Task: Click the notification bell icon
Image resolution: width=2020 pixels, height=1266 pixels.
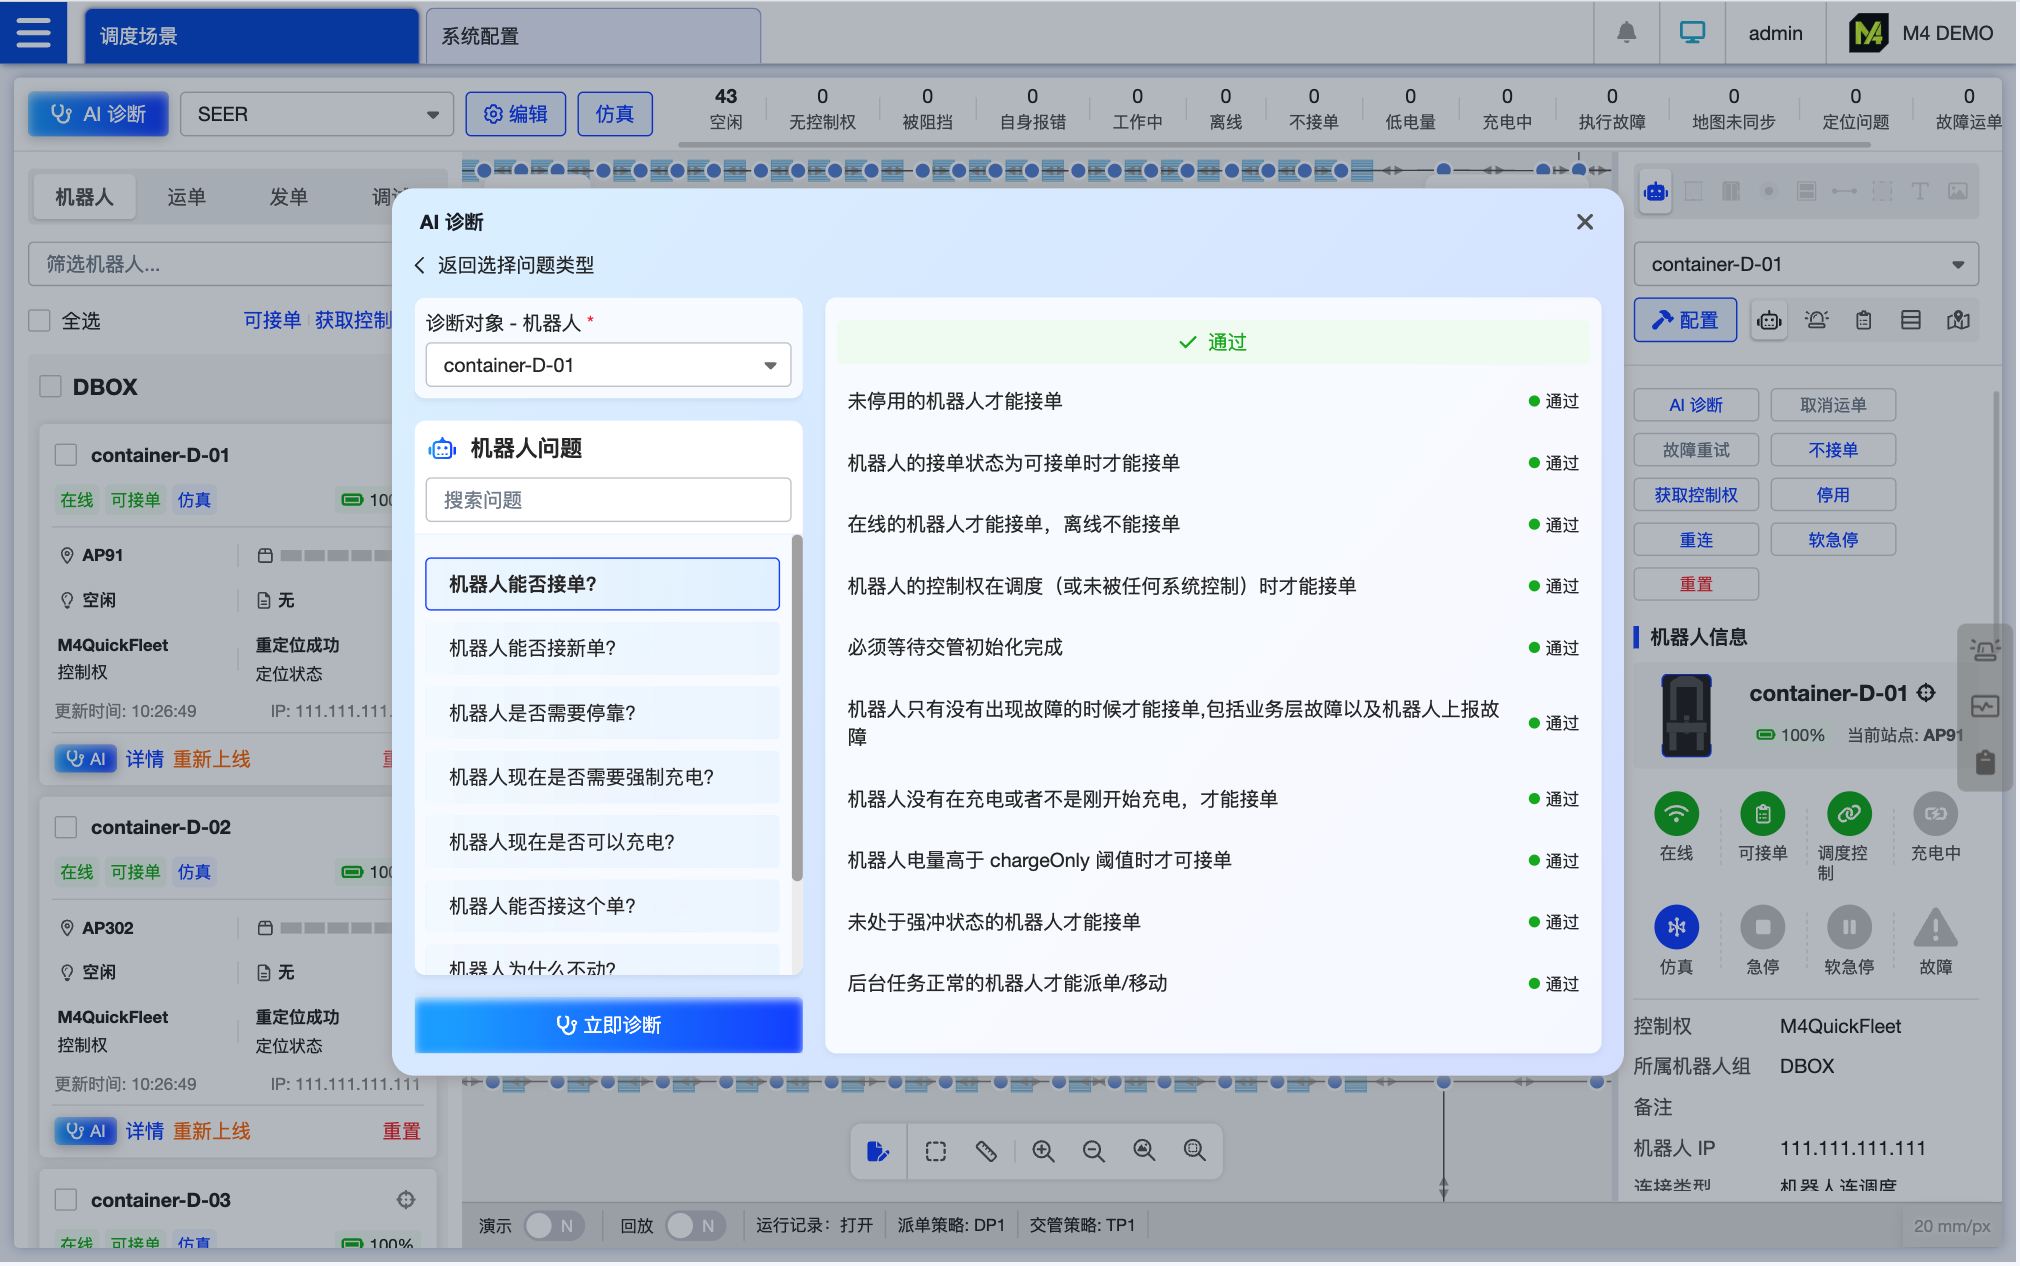Action: (1627, 33)
